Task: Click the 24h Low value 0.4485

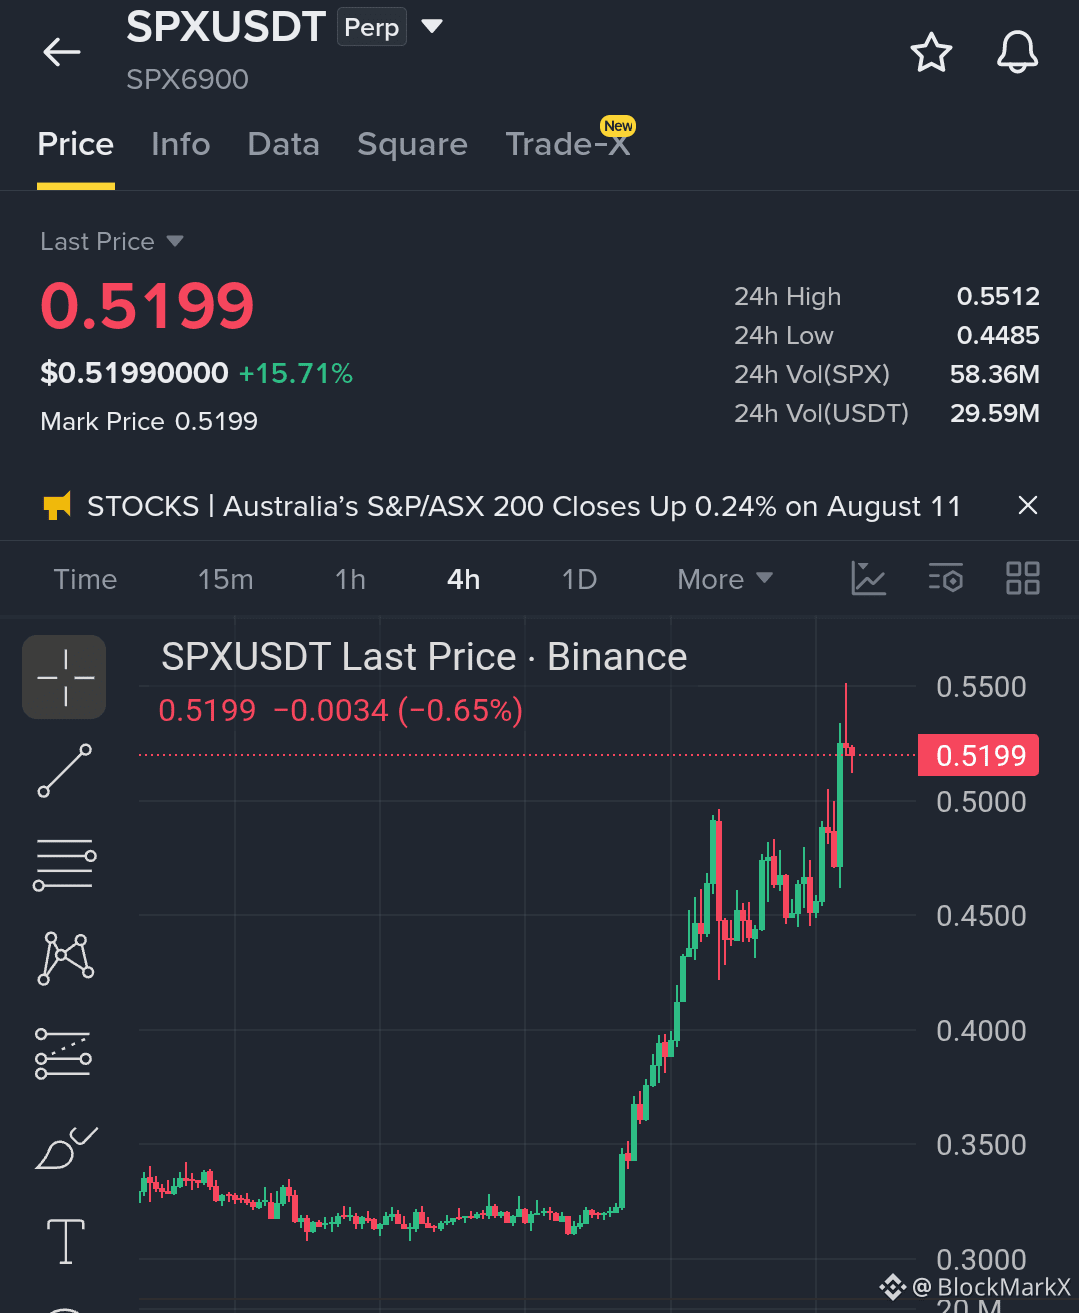Action: coord(998,335)
